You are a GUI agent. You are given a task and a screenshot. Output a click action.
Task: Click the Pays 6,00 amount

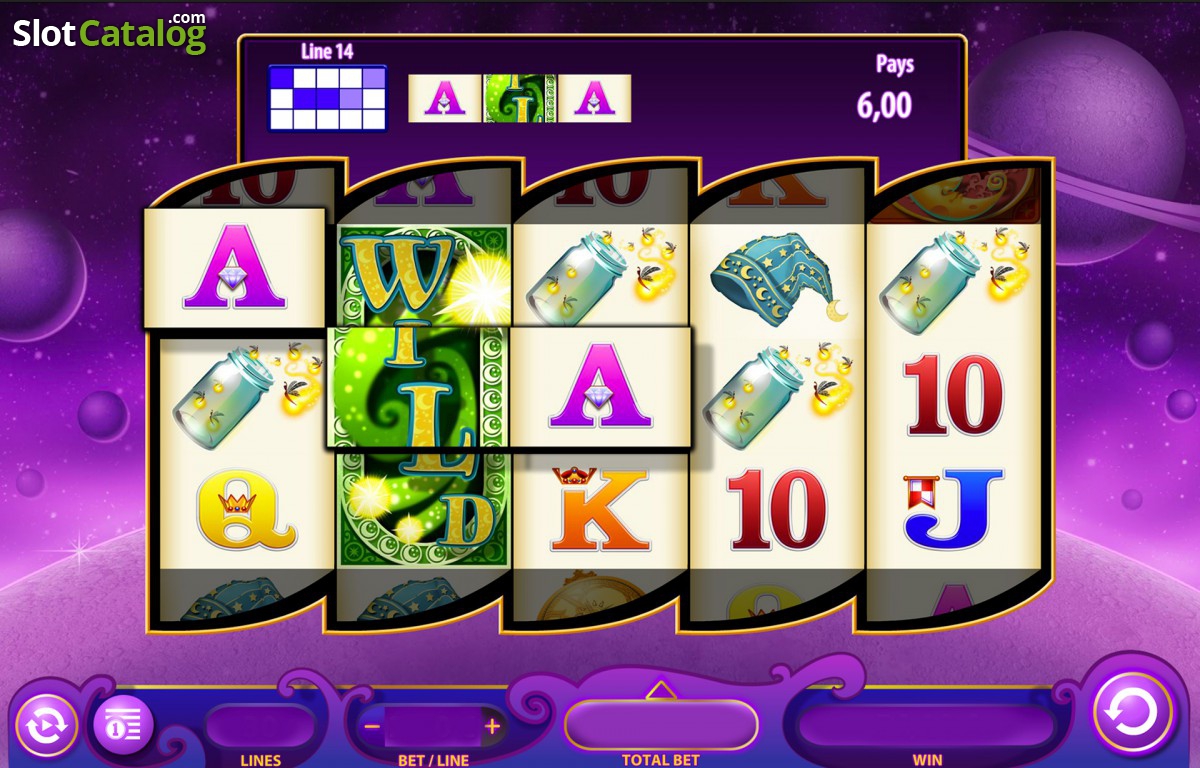(884, 103)
